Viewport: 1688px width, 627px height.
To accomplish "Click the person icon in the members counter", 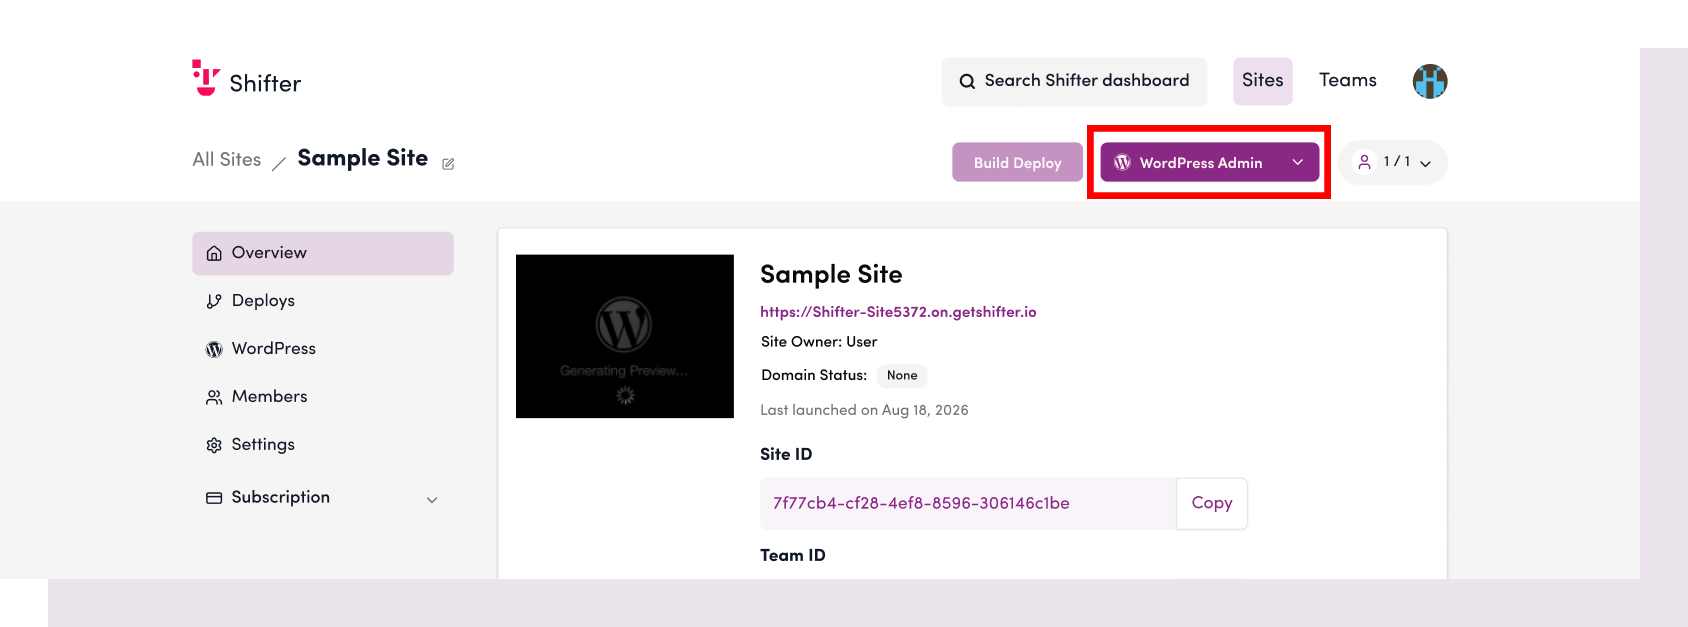I will 1364,162.
